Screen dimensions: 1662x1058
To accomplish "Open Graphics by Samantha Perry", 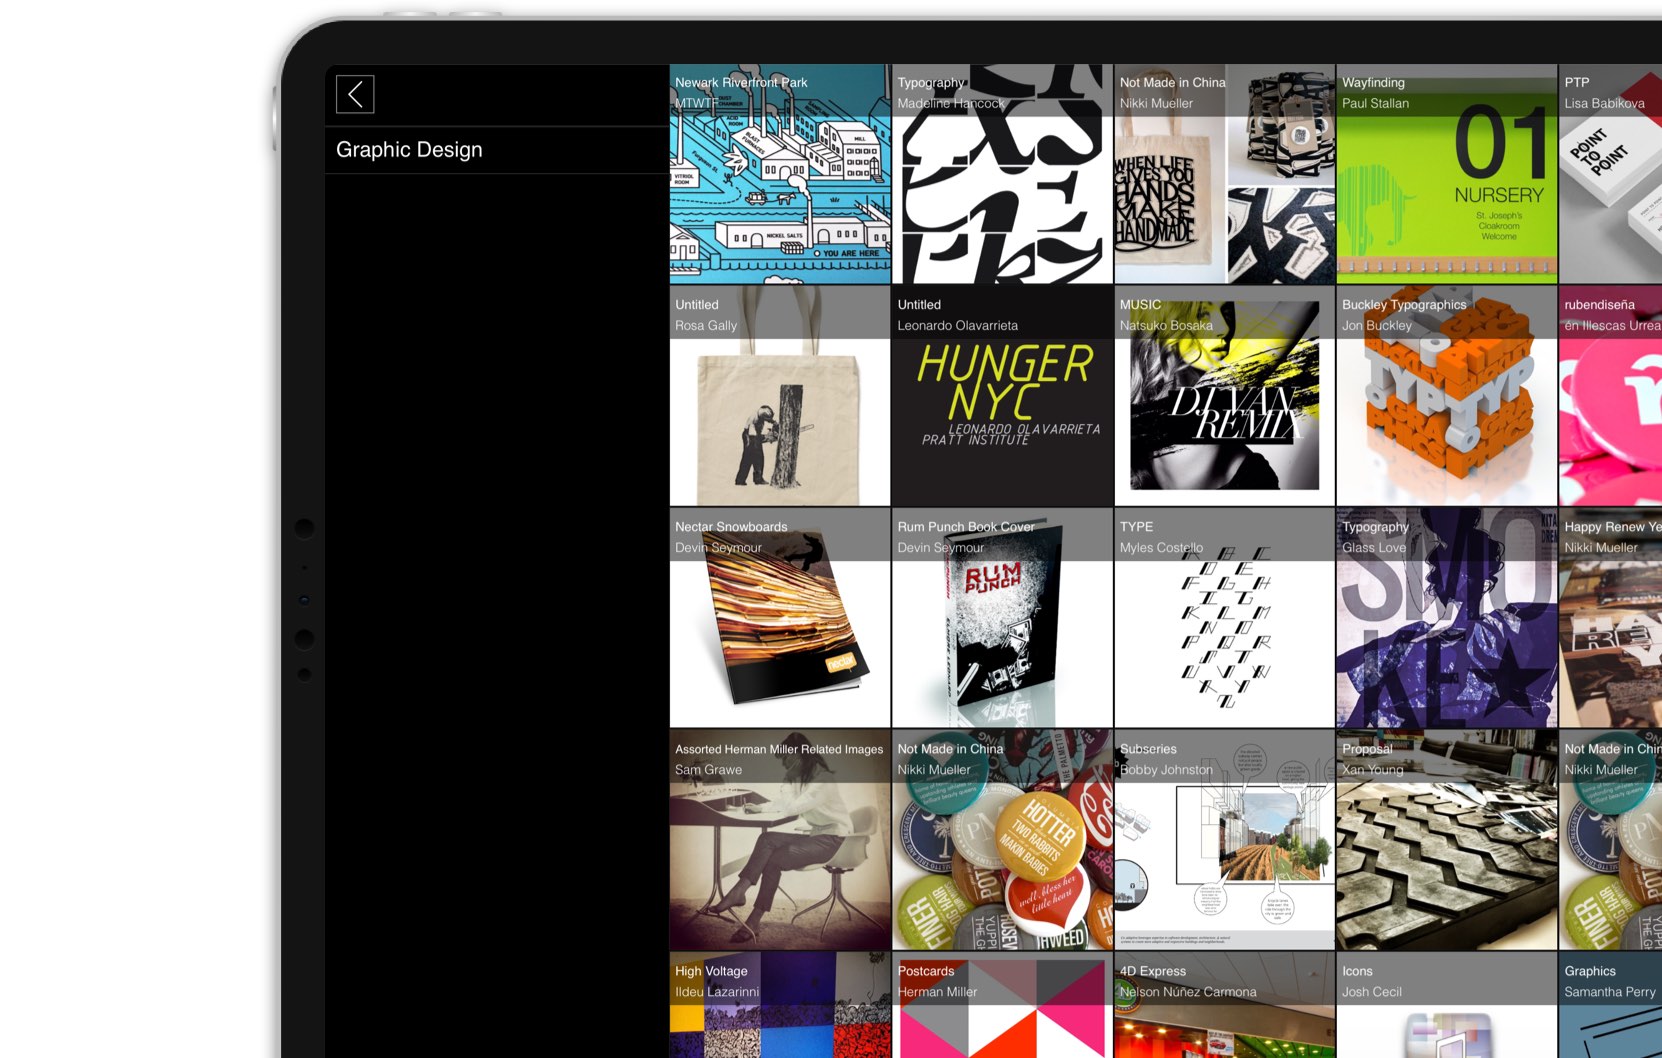I will (1610, 1005).
